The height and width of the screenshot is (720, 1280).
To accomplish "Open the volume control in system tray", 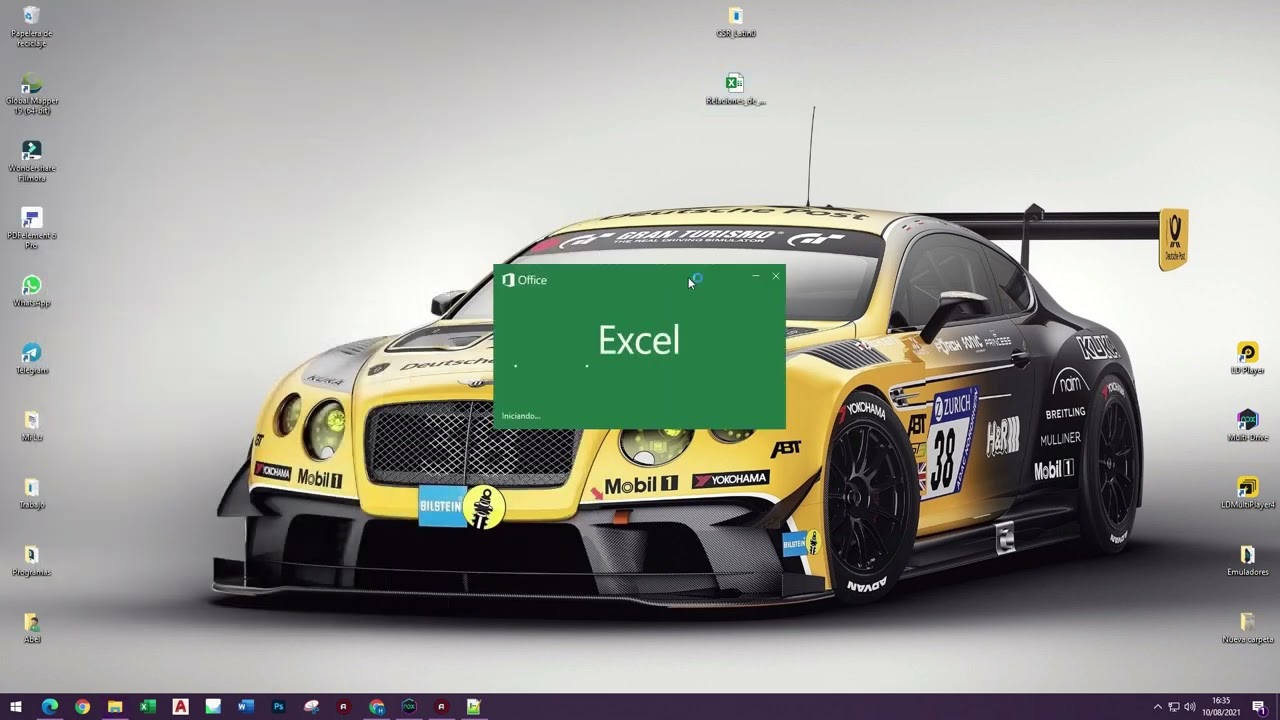I will (1190, 707).
